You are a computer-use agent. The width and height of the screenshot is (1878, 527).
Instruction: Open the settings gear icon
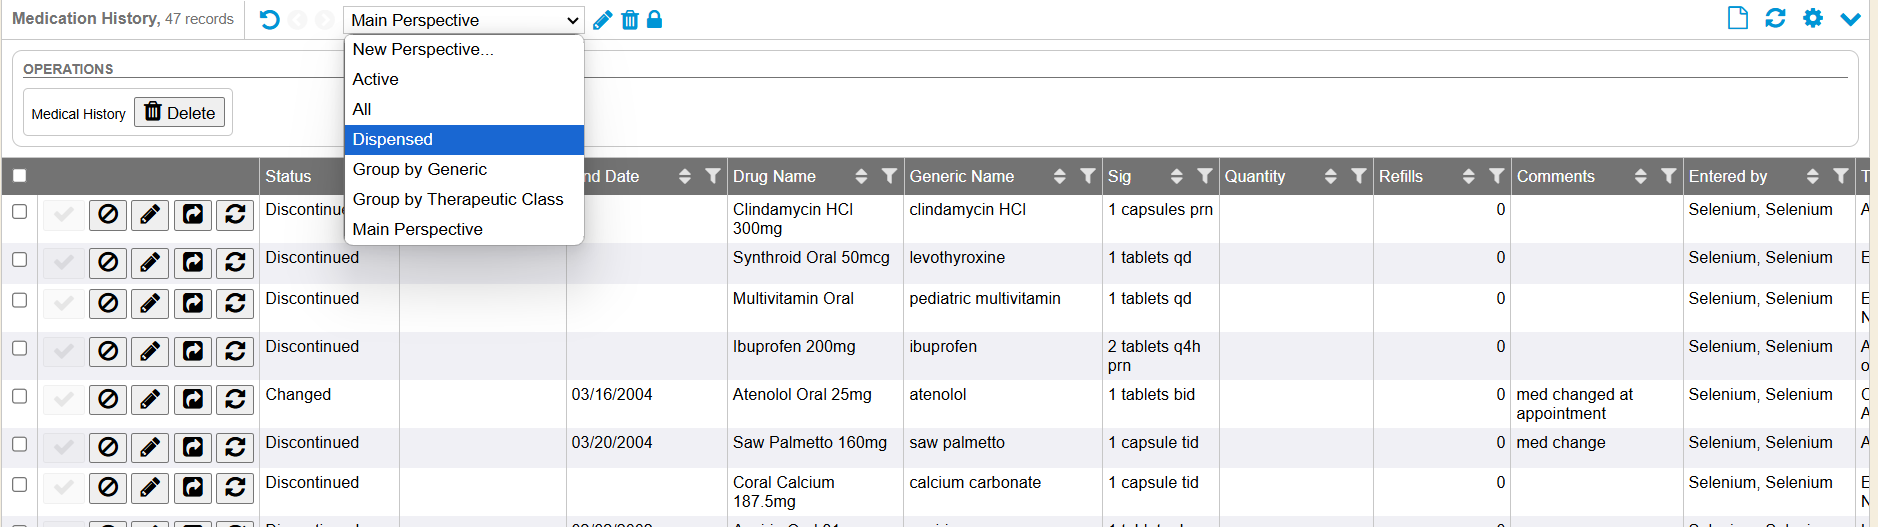click(1812, 18)
